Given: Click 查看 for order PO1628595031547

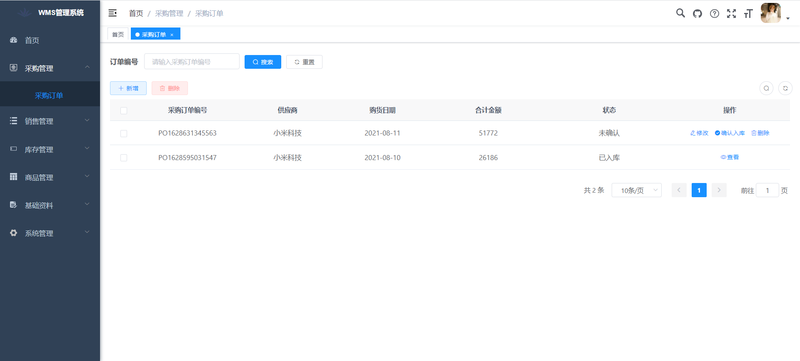Looking at the screenshot, I should 730,158.
